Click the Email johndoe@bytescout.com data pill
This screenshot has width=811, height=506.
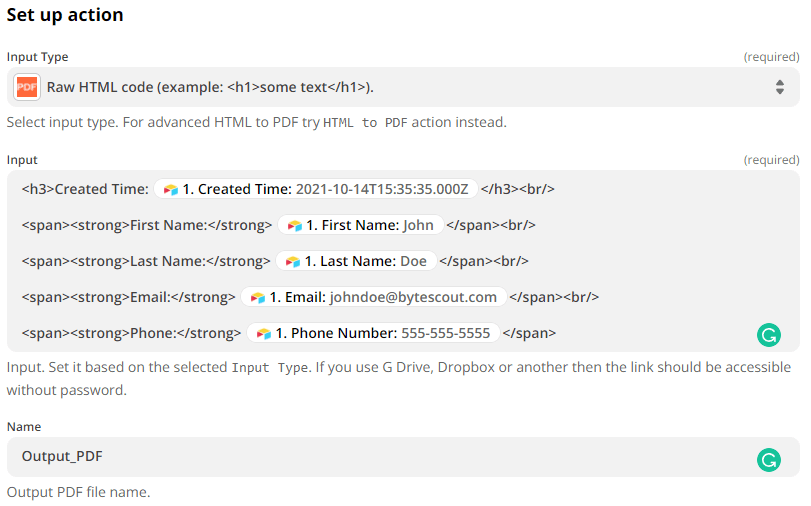click(x=372, y=297)
